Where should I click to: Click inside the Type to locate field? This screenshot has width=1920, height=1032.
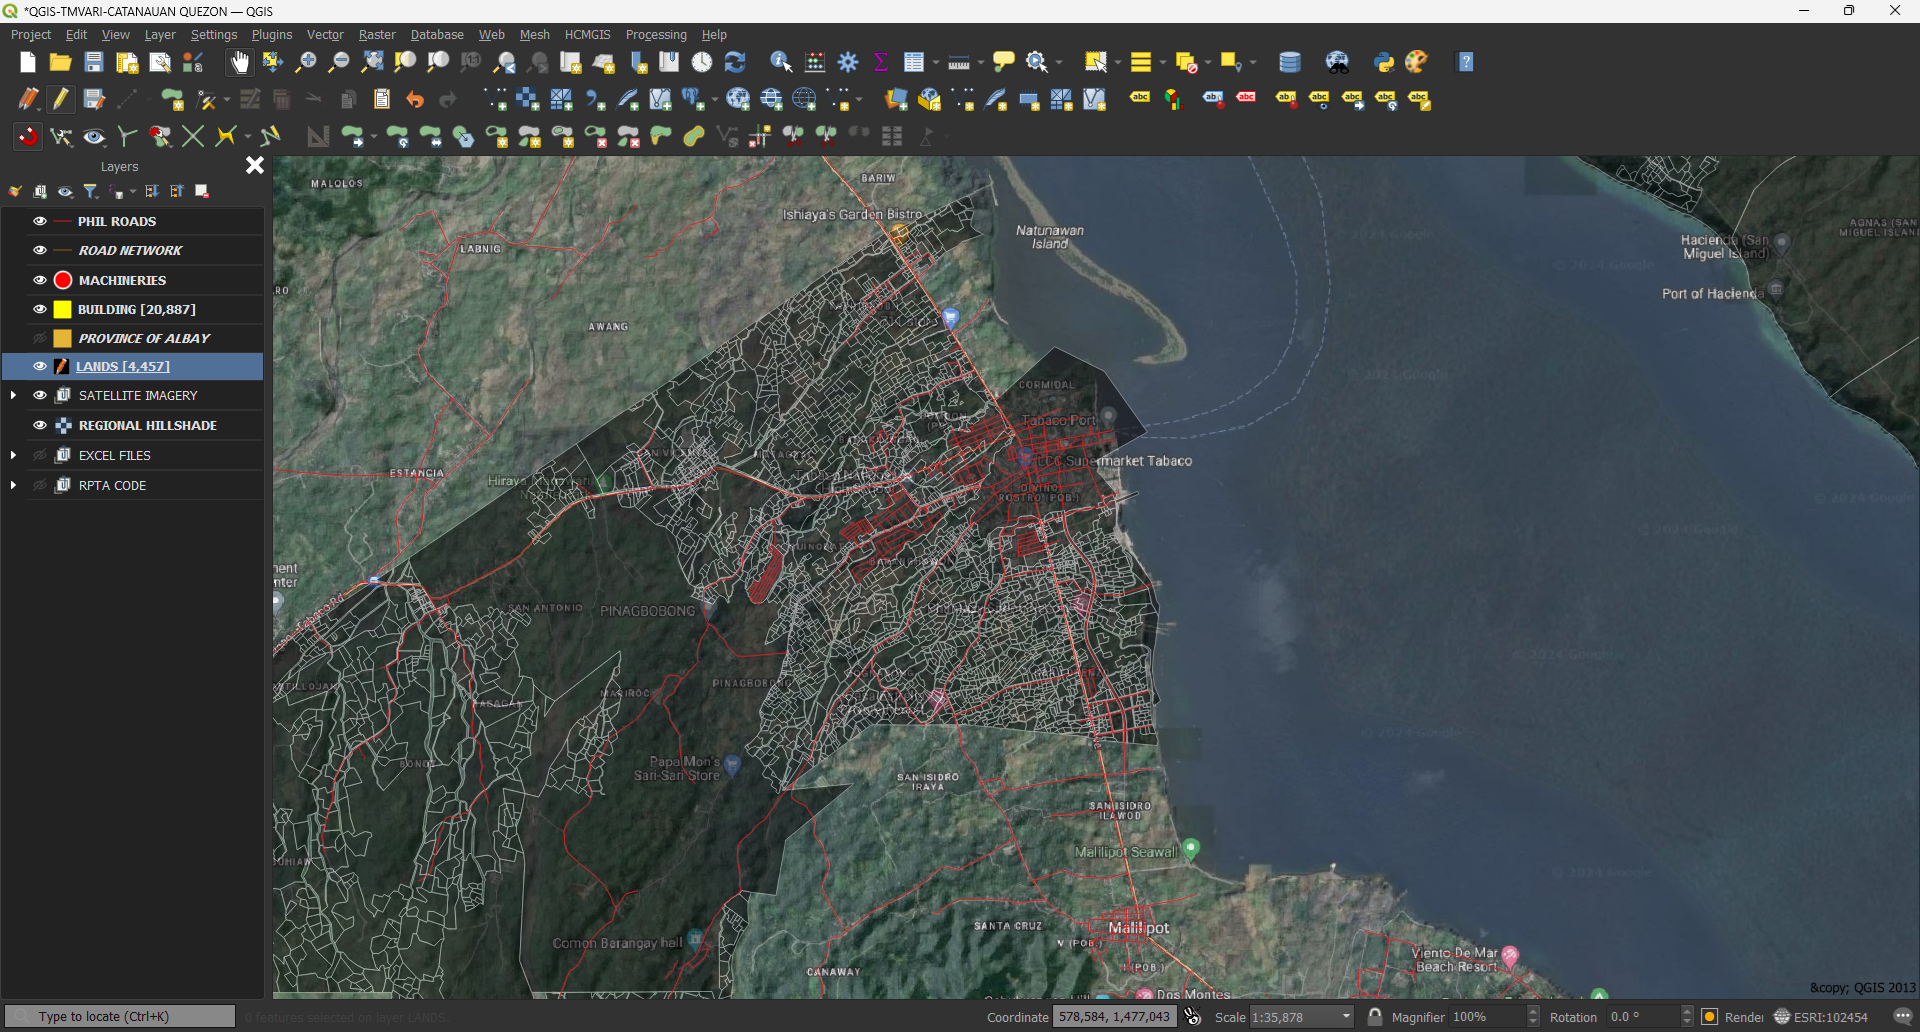click(x=120, y=1015)
